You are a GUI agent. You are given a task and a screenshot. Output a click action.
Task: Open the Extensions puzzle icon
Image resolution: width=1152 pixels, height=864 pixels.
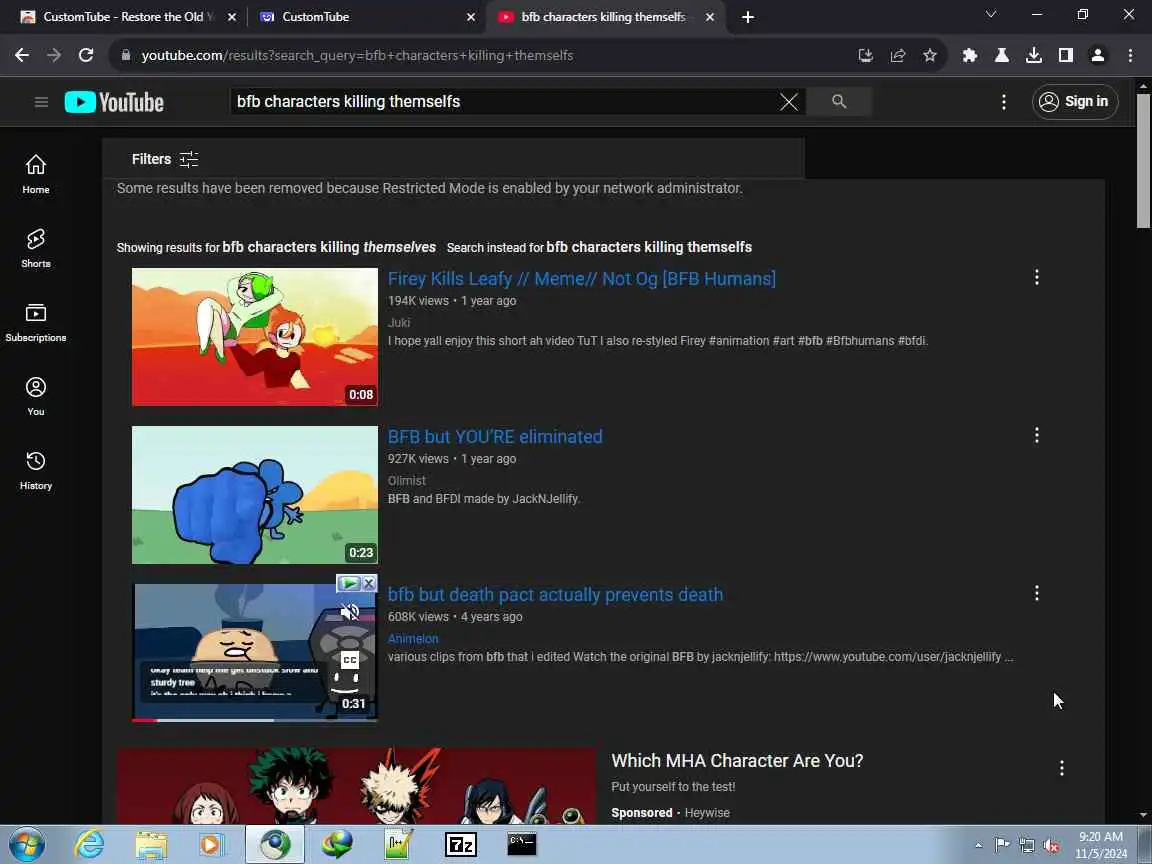click(x=970, y=55)
